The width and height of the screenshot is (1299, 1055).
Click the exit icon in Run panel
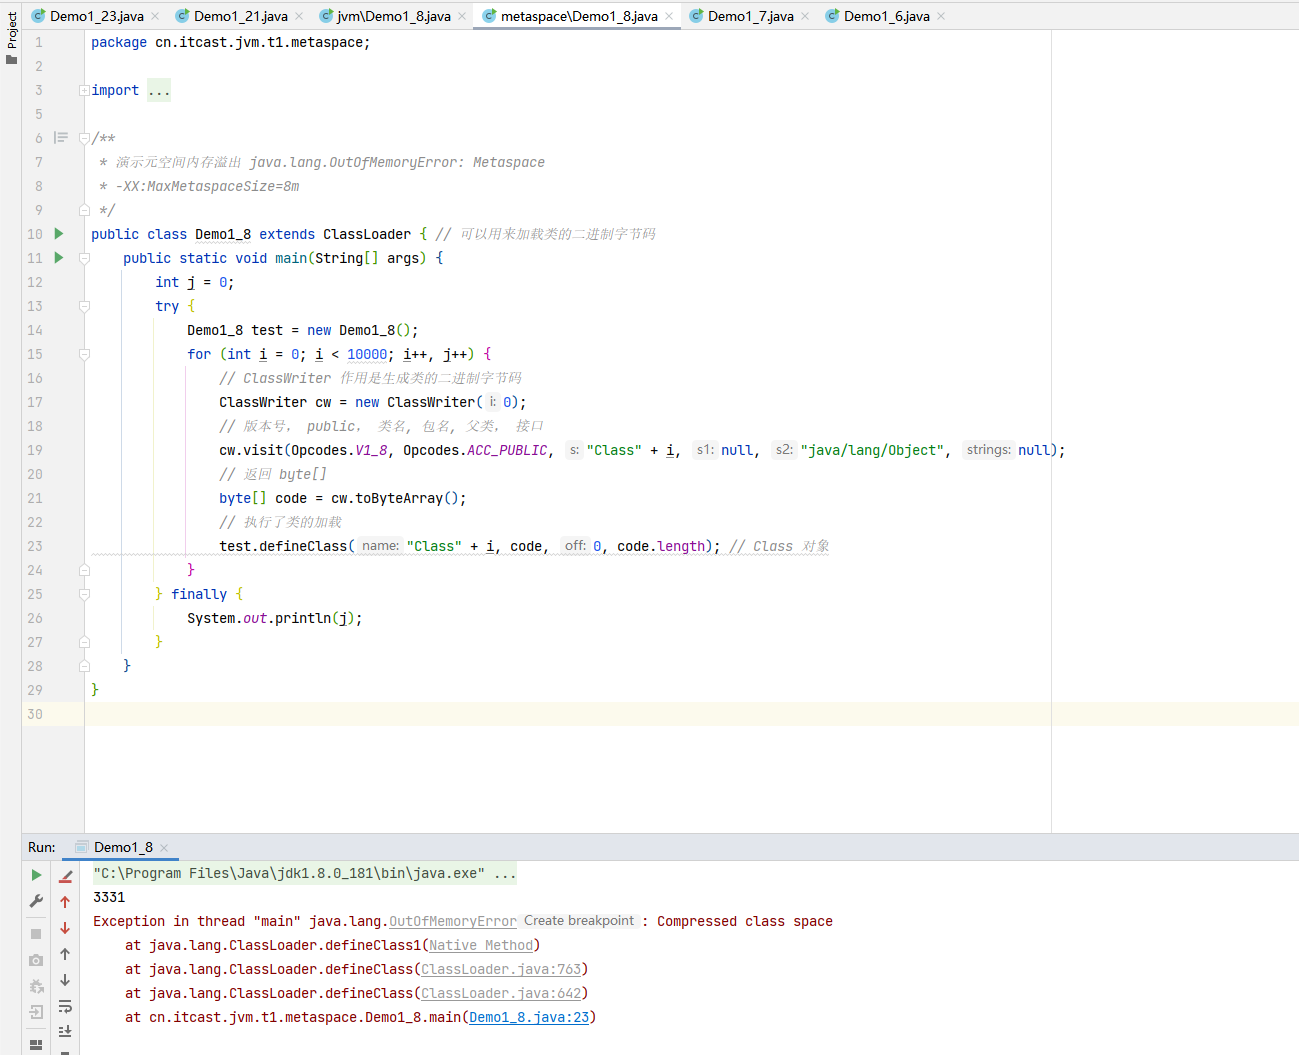36,1012
